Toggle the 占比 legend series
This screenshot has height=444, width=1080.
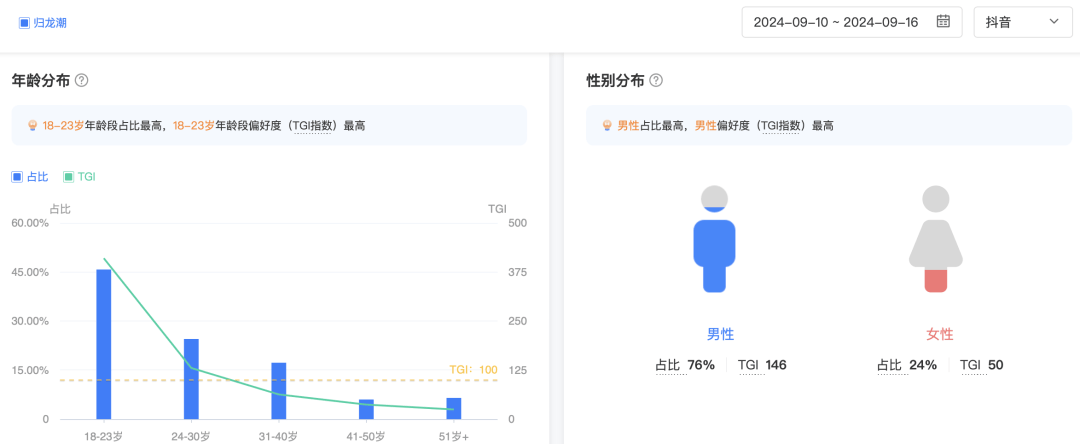click(x=30, y=177)
